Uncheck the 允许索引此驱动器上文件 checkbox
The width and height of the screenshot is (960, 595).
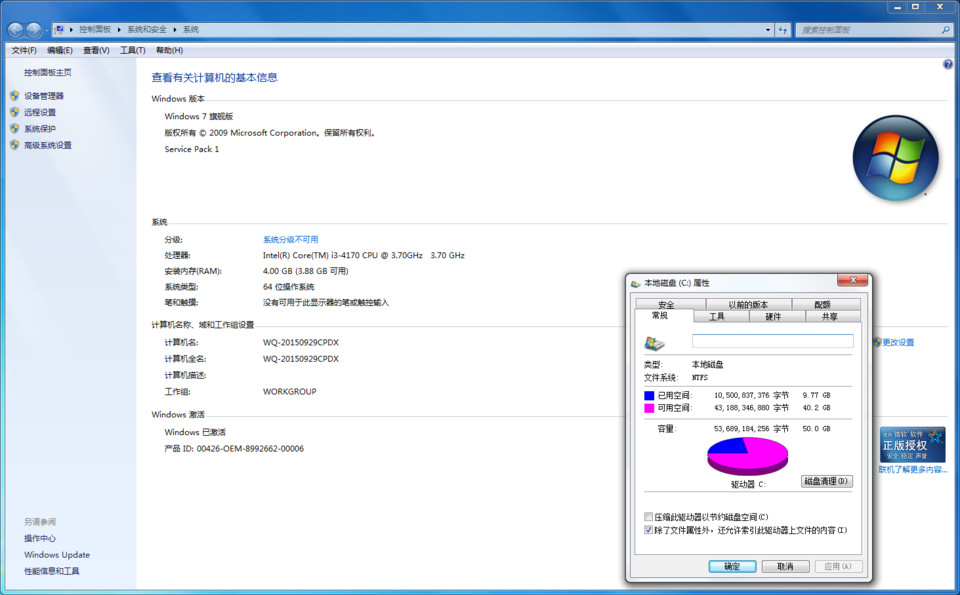pos(648,530)
